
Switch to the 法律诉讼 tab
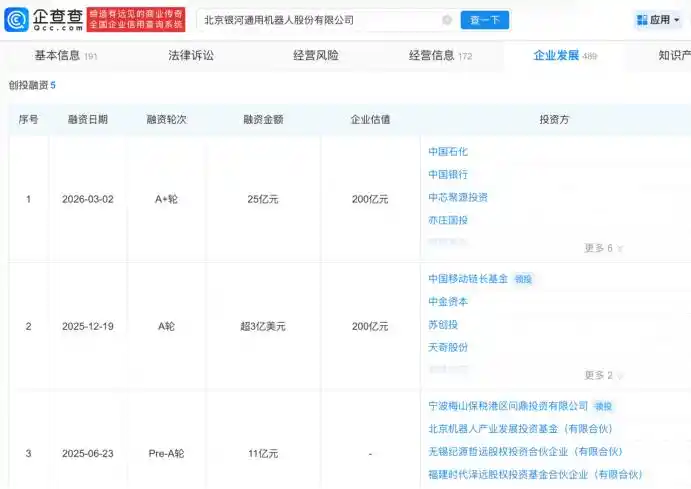[x=191, y=56]
